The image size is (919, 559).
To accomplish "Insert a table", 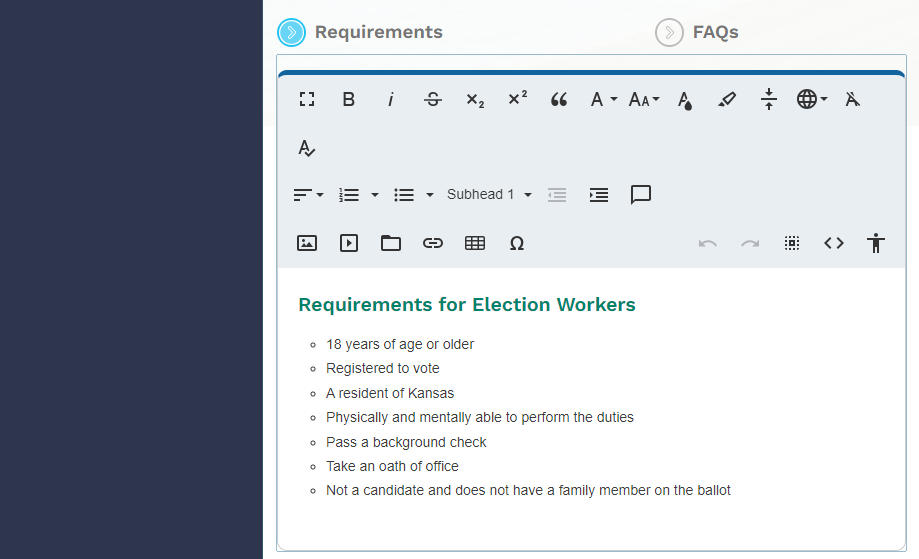I will 475,243.
